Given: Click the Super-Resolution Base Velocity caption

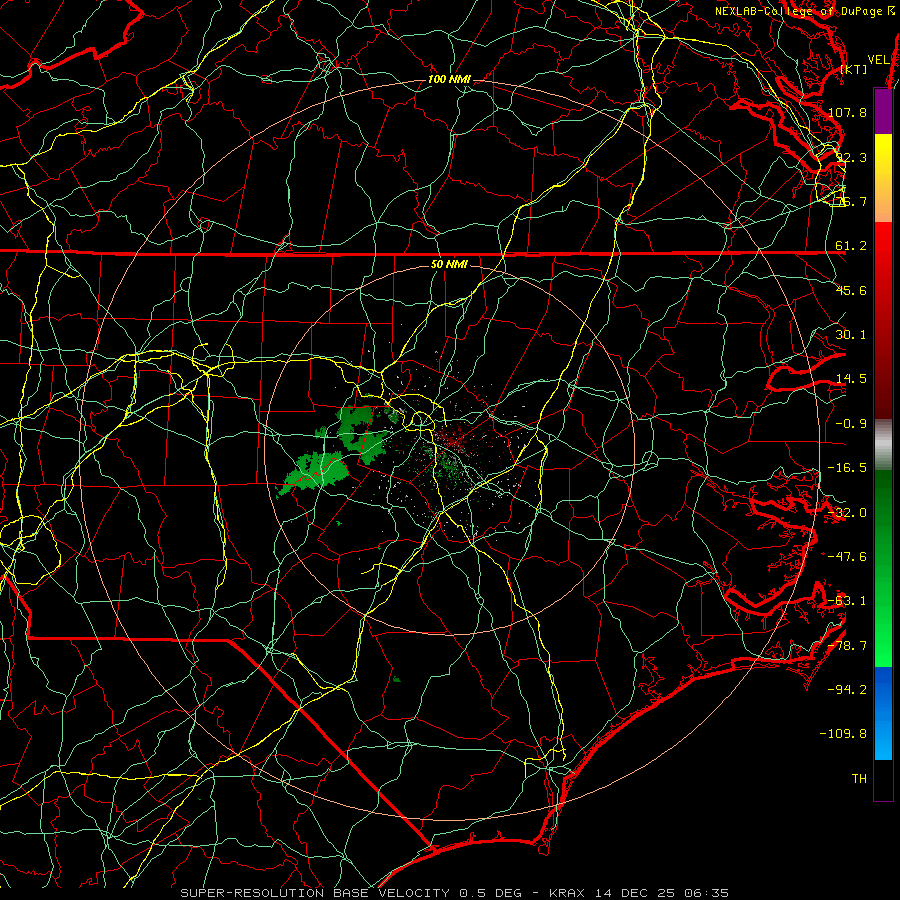Looking at the screenshot, I should [454, 893].
